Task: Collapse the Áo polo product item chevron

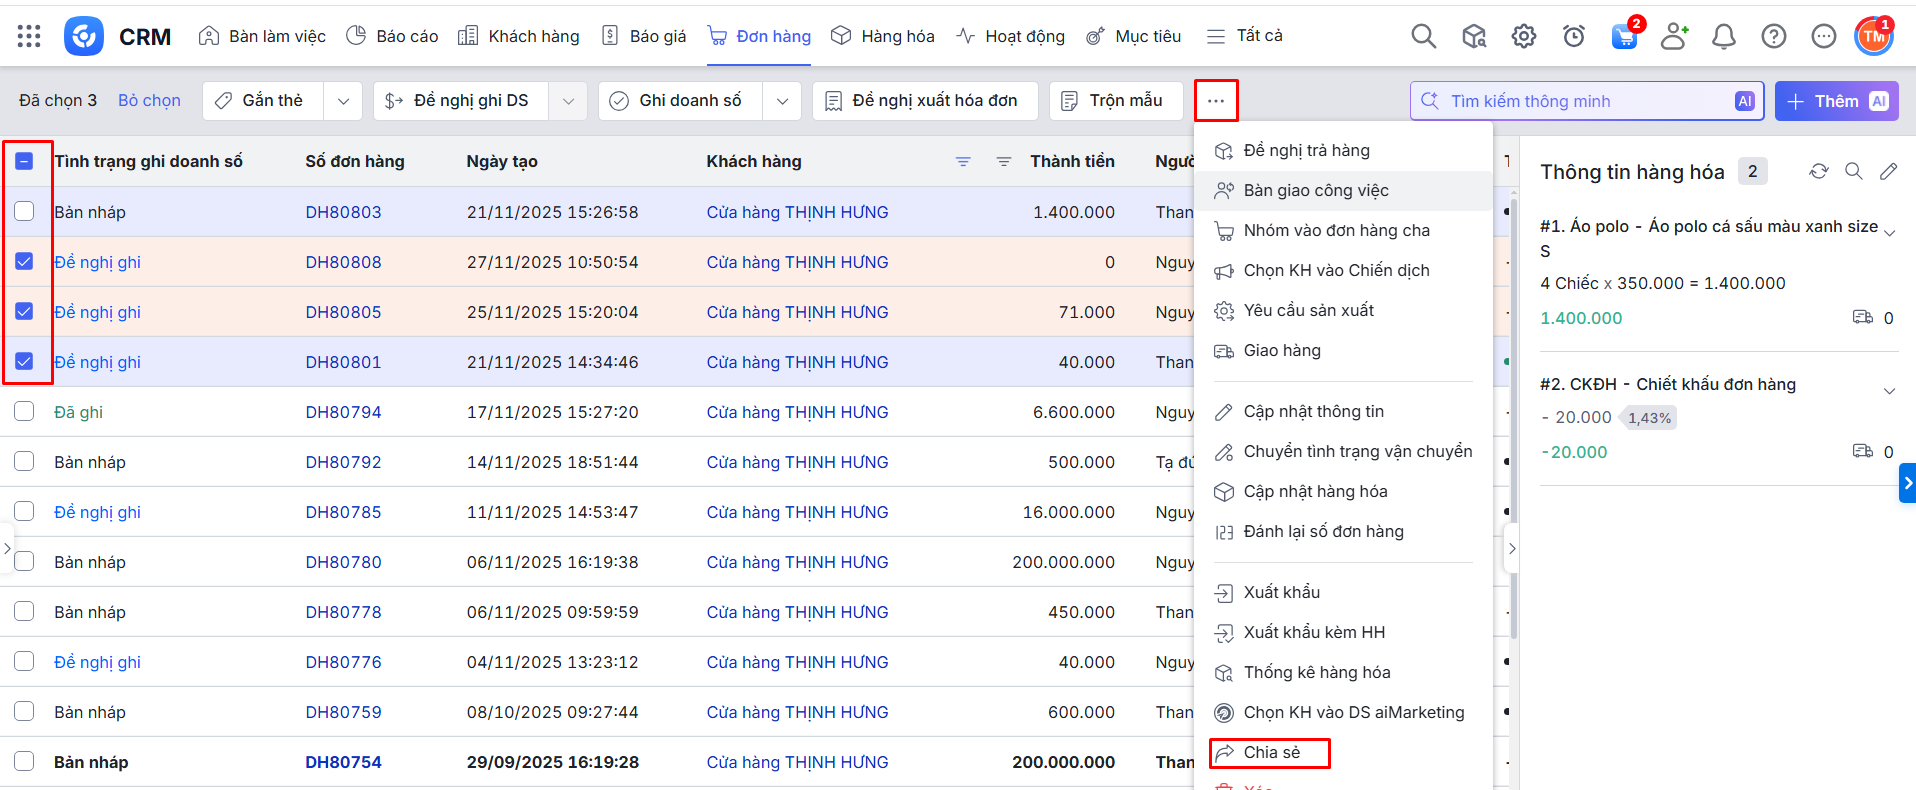Action: coord(1889,233)
